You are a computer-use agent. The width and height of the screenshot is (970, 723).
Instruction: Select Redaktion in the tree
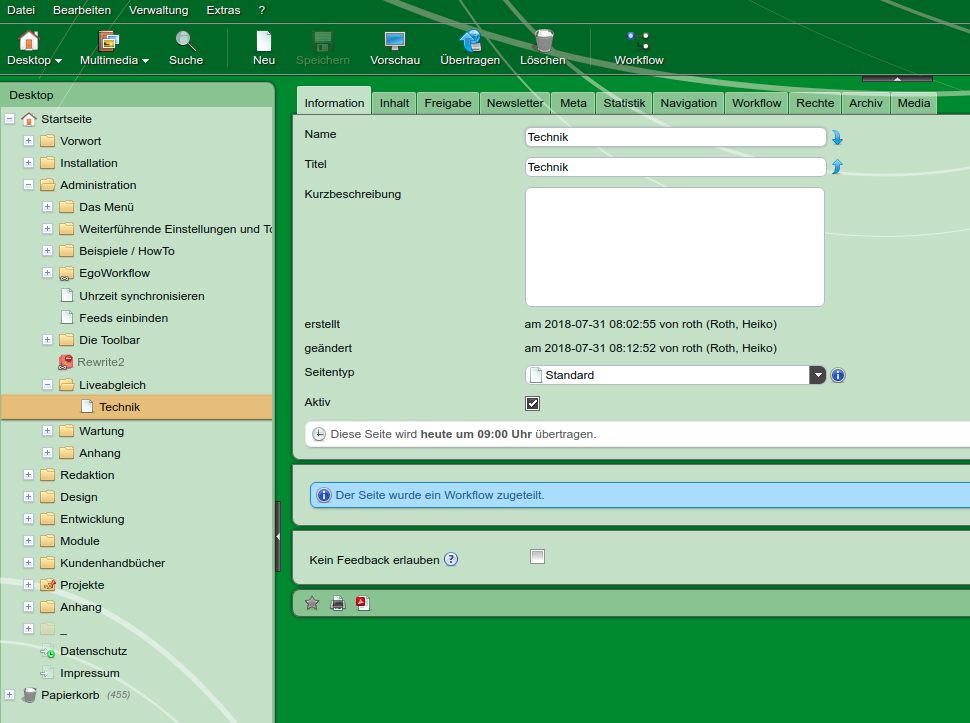click(87, 475)
